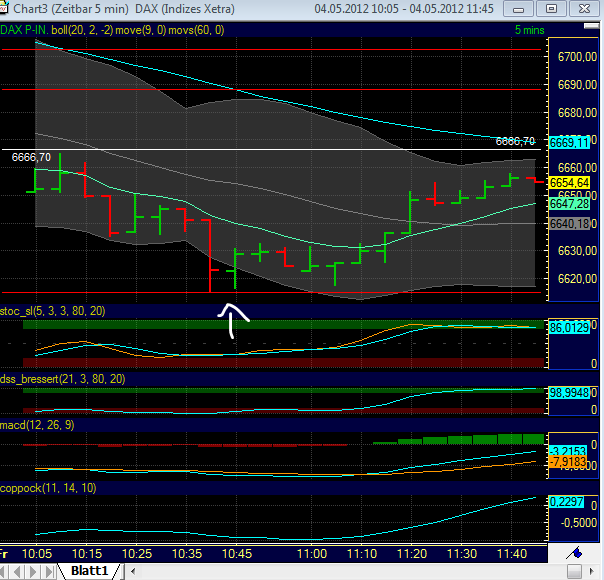Click the 6620,00 price axis label
Viewport: 604px width, 580px height.
(x=577, y=279)
